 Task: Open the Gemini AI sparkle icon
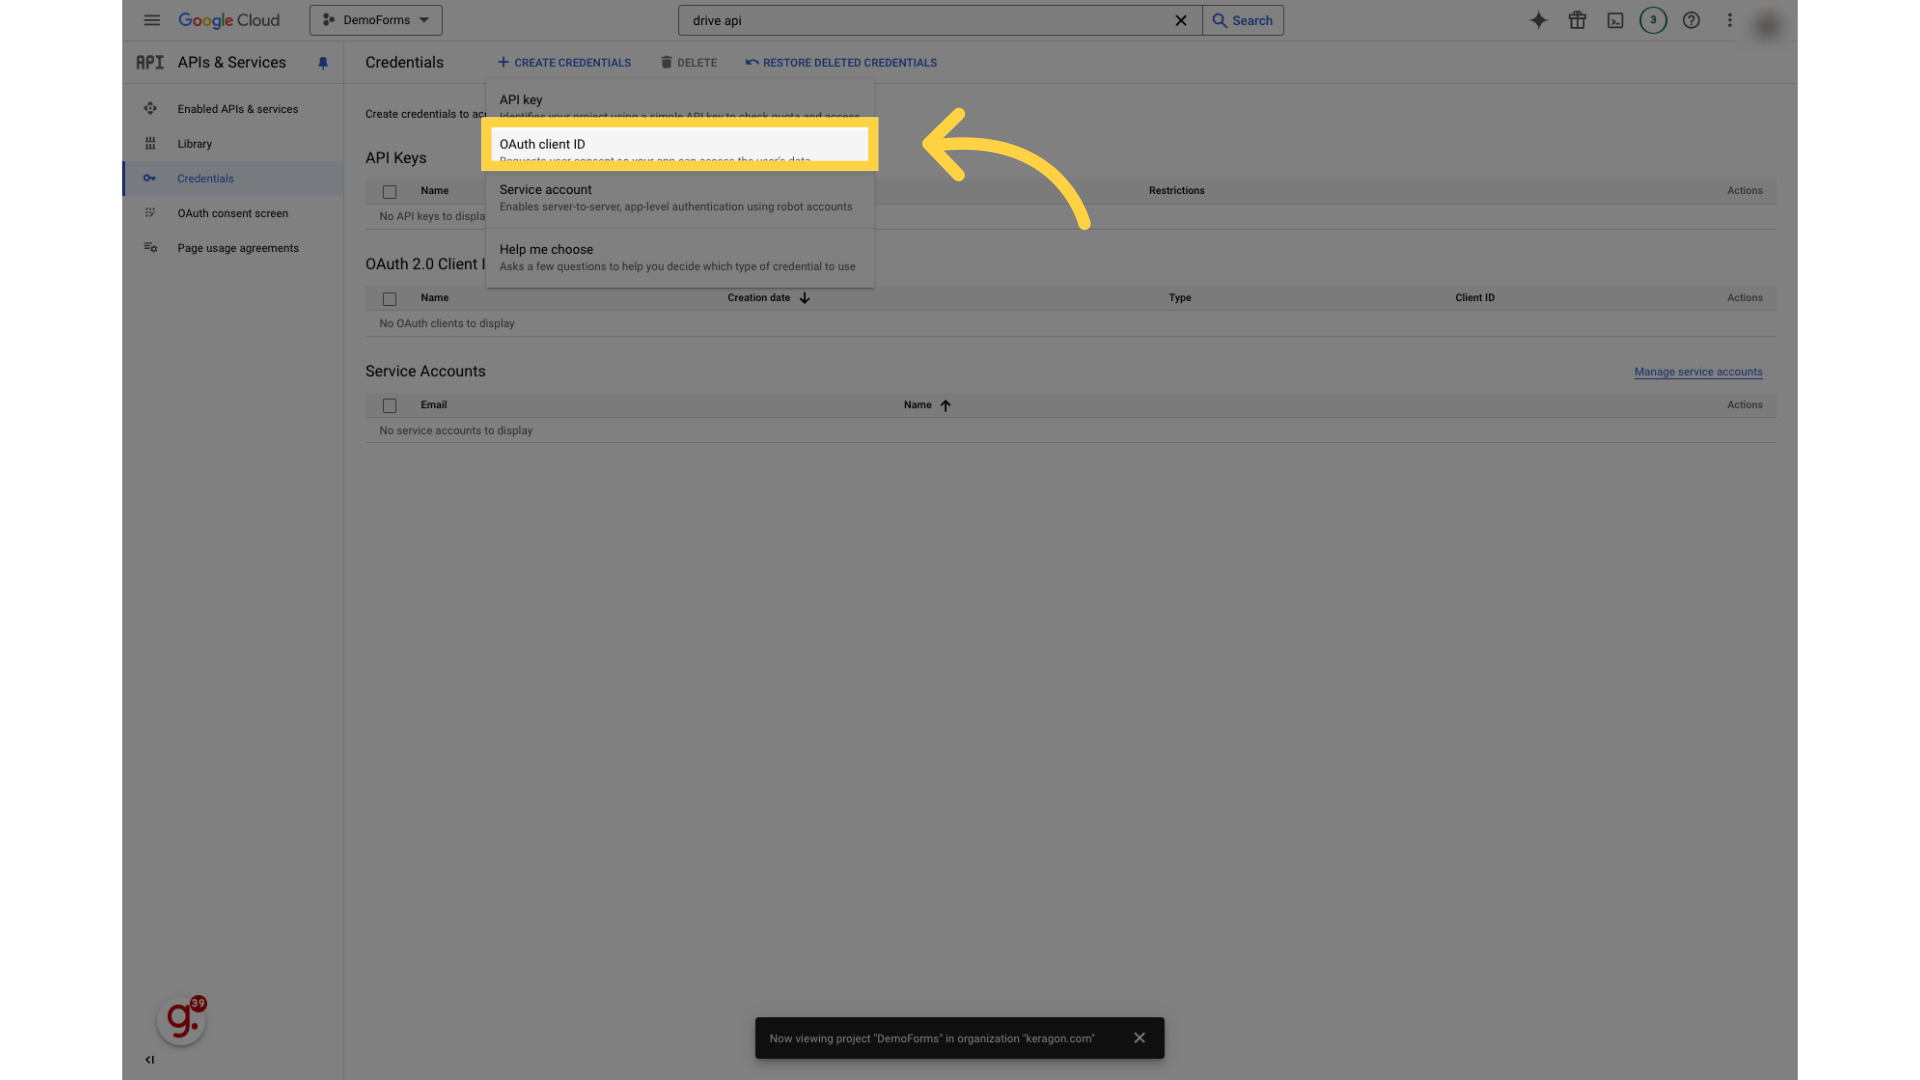tap(1539, 20)
